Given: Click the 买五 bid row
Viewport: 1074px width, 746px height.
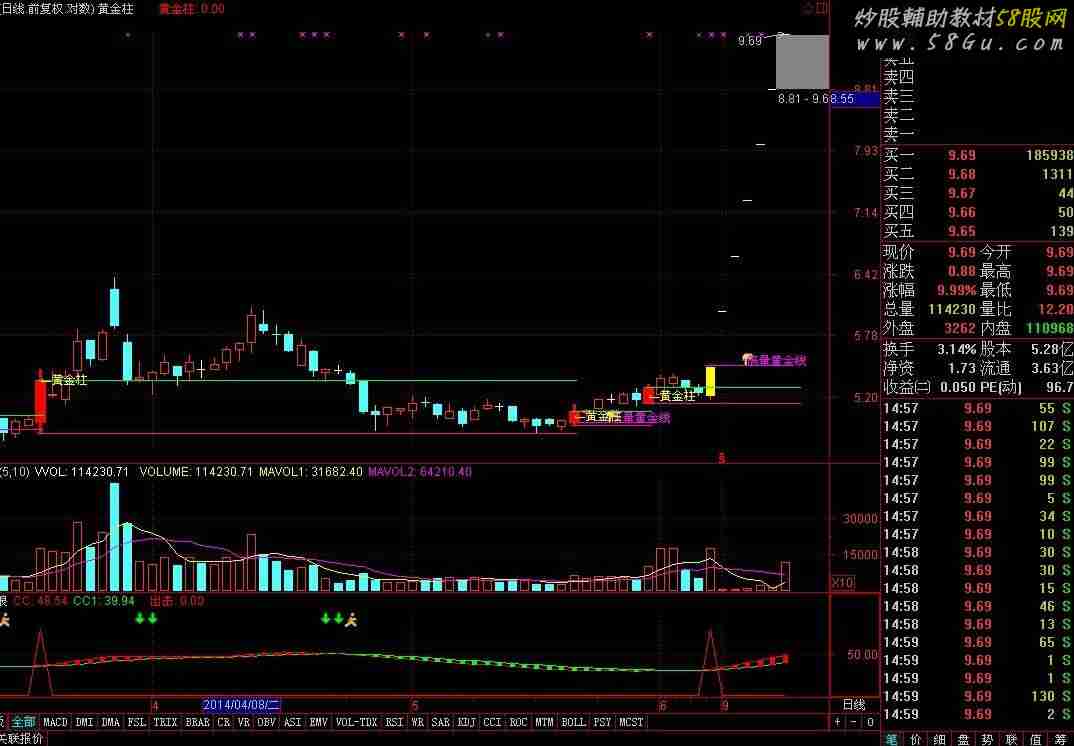Looking at the screenshot, I should coord(978,232).
